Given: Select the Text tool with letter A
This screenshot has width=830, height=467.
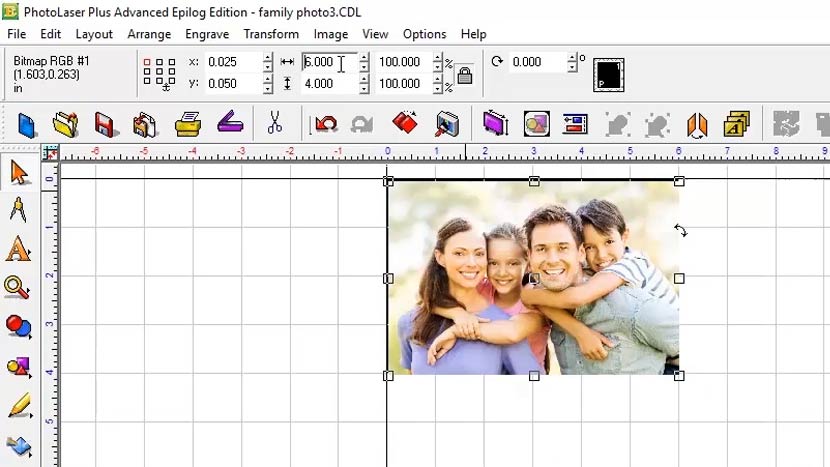Looking at the screenshot, I should tap(18, 250).
